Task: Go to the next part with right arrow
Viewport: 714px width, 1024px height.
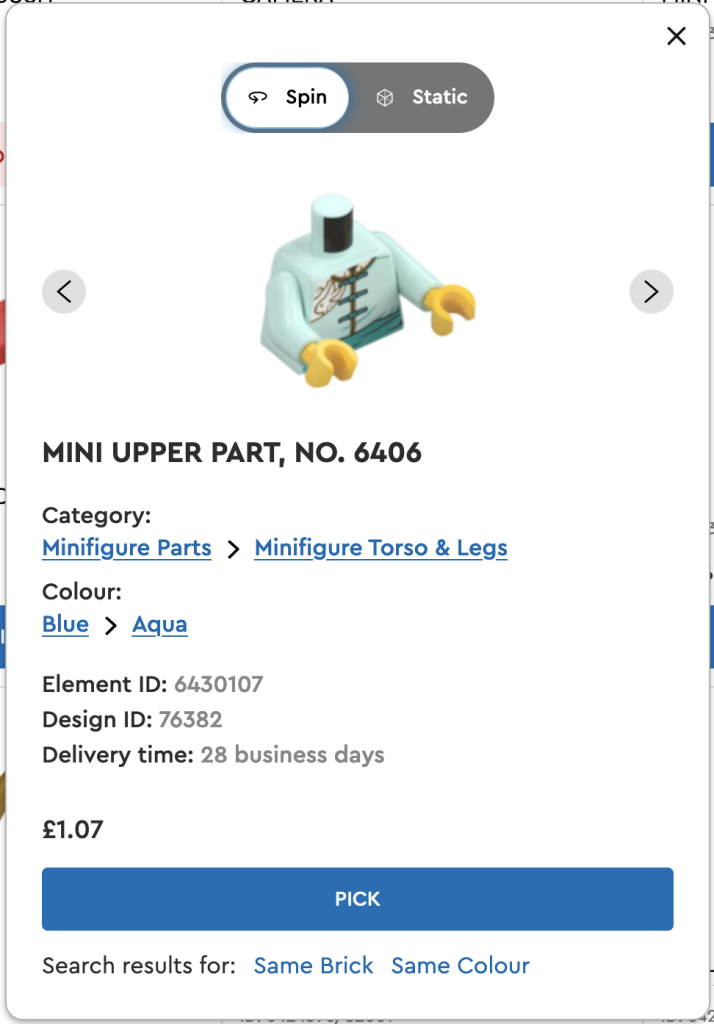Action: pyautogui.click(x=651, y=292)
